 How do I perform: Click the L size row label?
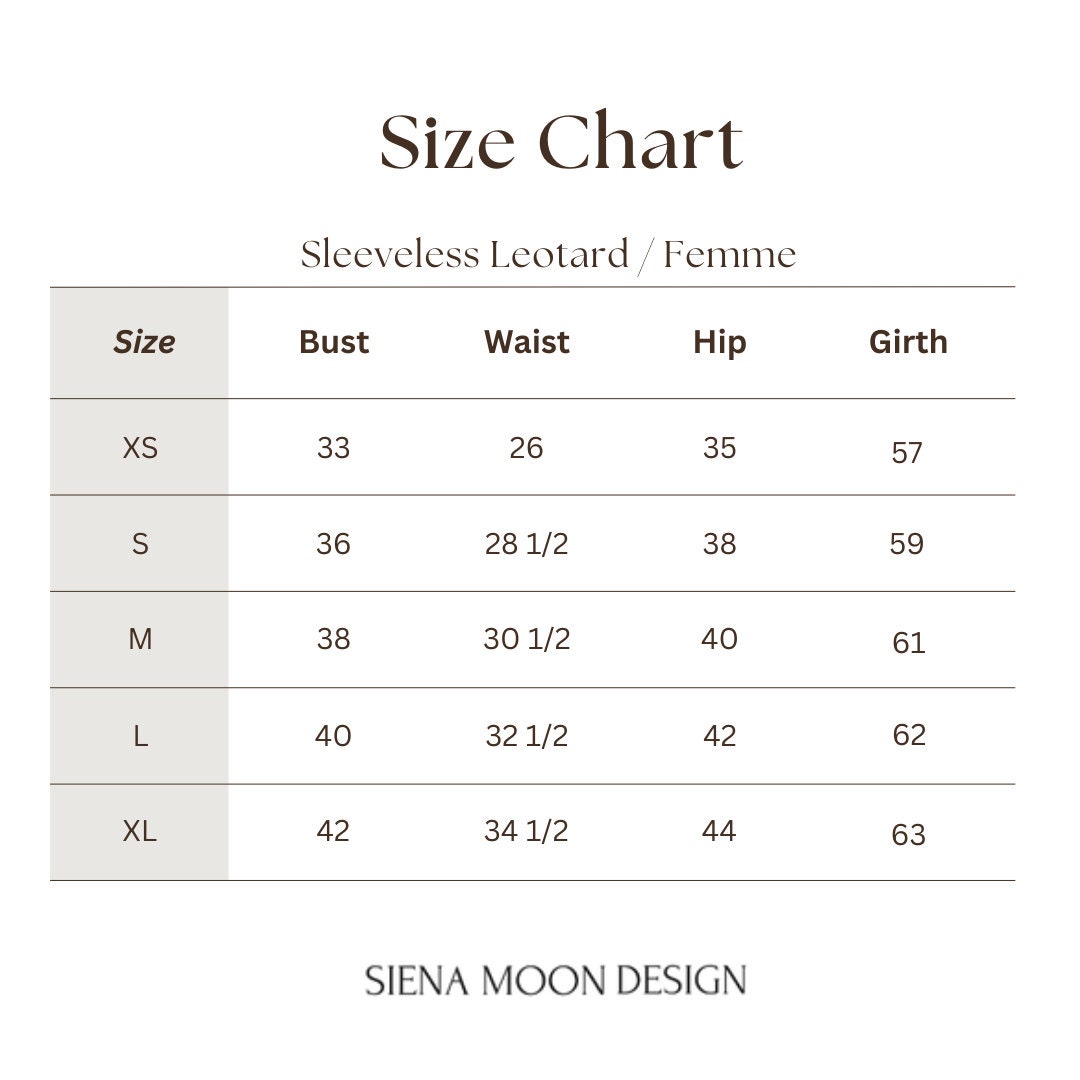tap(141, 736)
